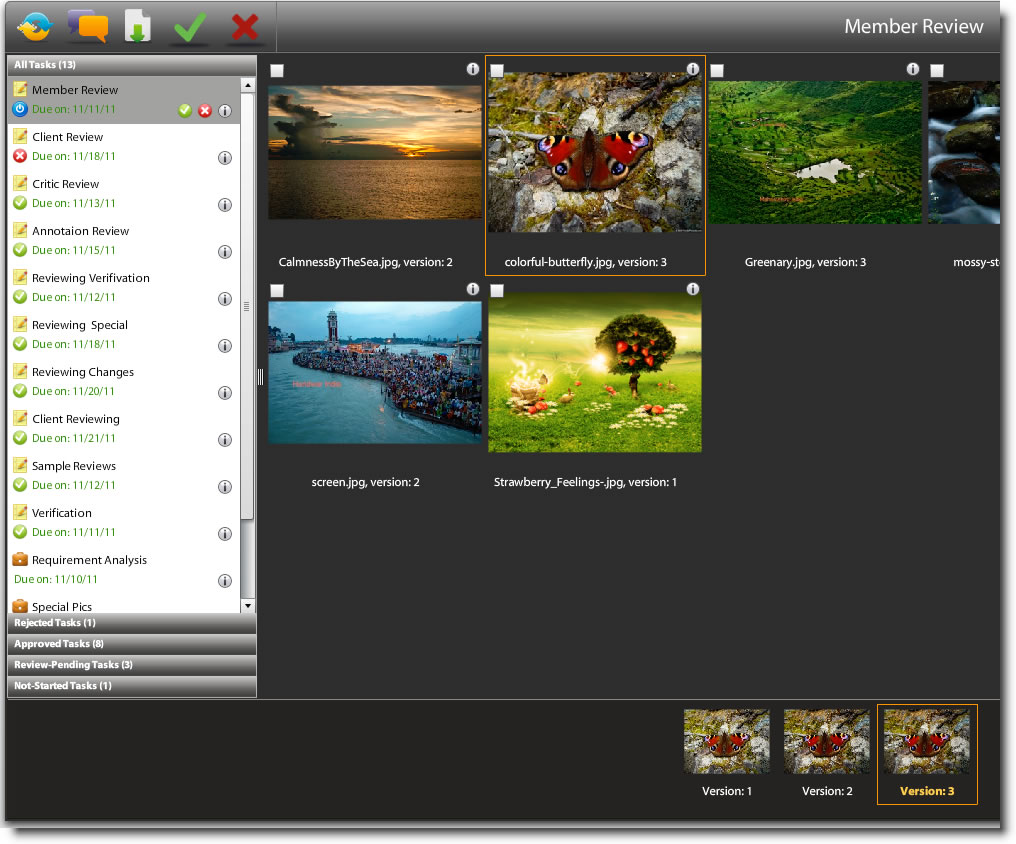Image resolution: width=1016 pixels, height=844 pixels.
Task: Open the comments chat bubble icon
Action: tap(88, 26)
